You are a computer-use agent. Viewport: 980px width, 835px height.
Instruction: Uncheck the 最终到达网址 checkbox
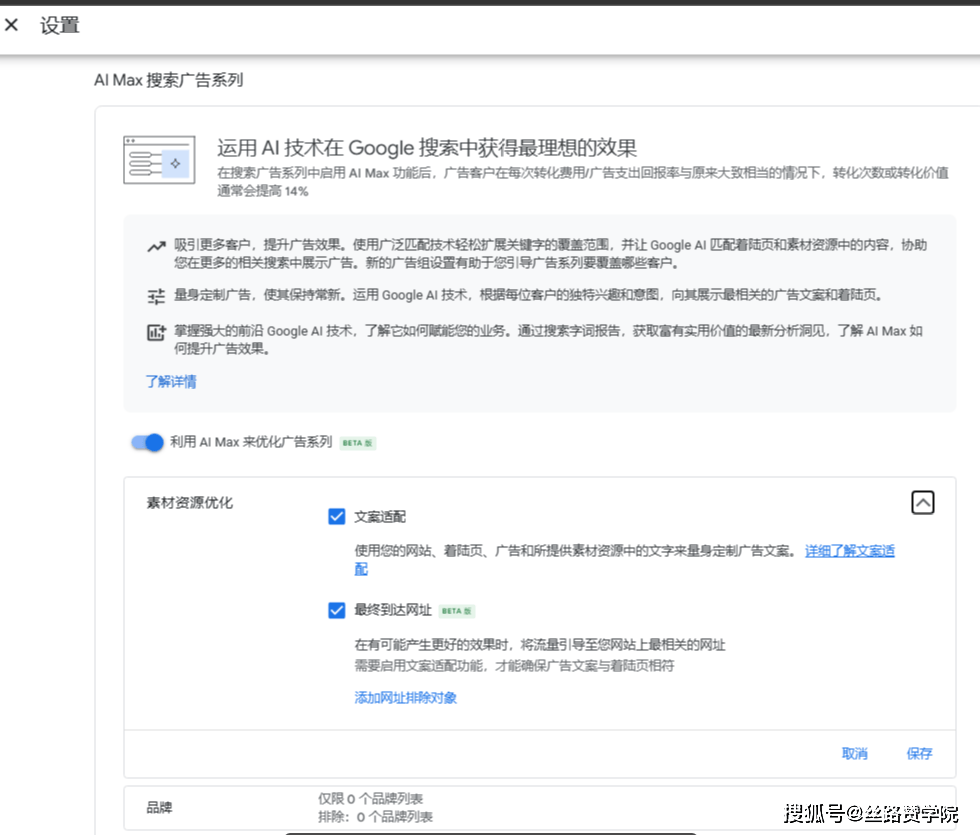point(336,610)
